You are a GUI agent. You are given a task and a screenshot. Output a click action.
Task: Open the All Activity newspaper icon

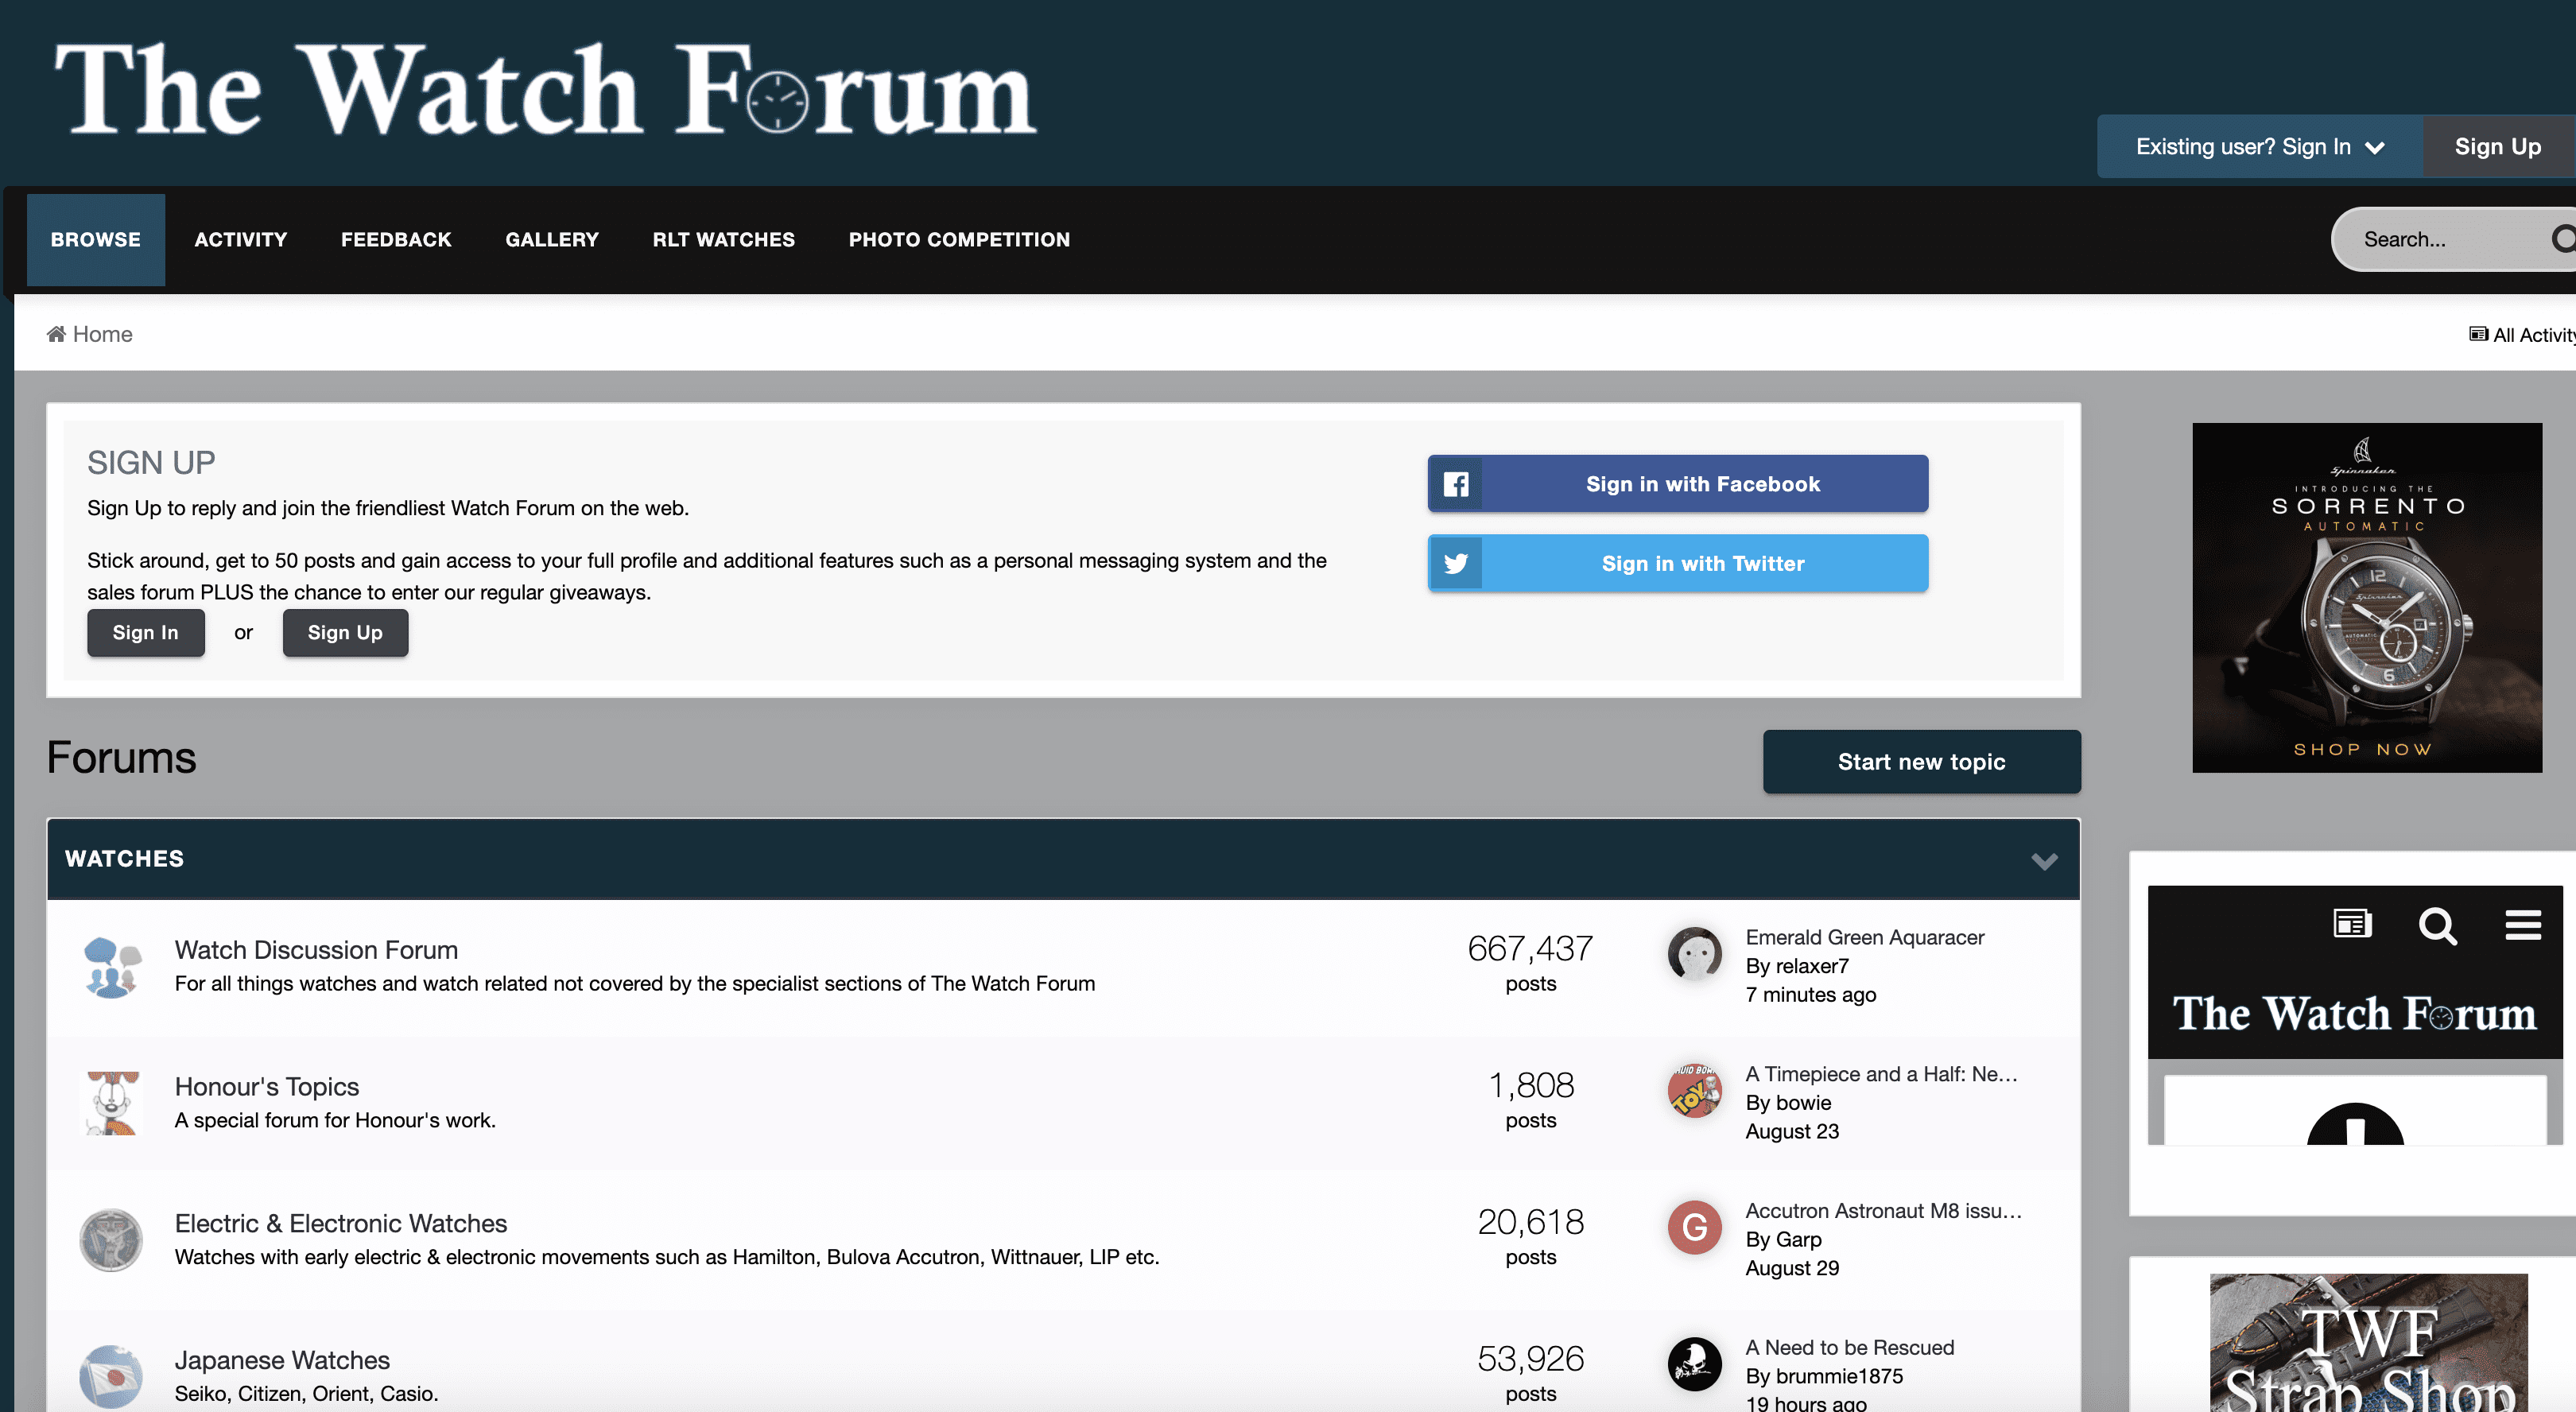tap(2478, 334)
